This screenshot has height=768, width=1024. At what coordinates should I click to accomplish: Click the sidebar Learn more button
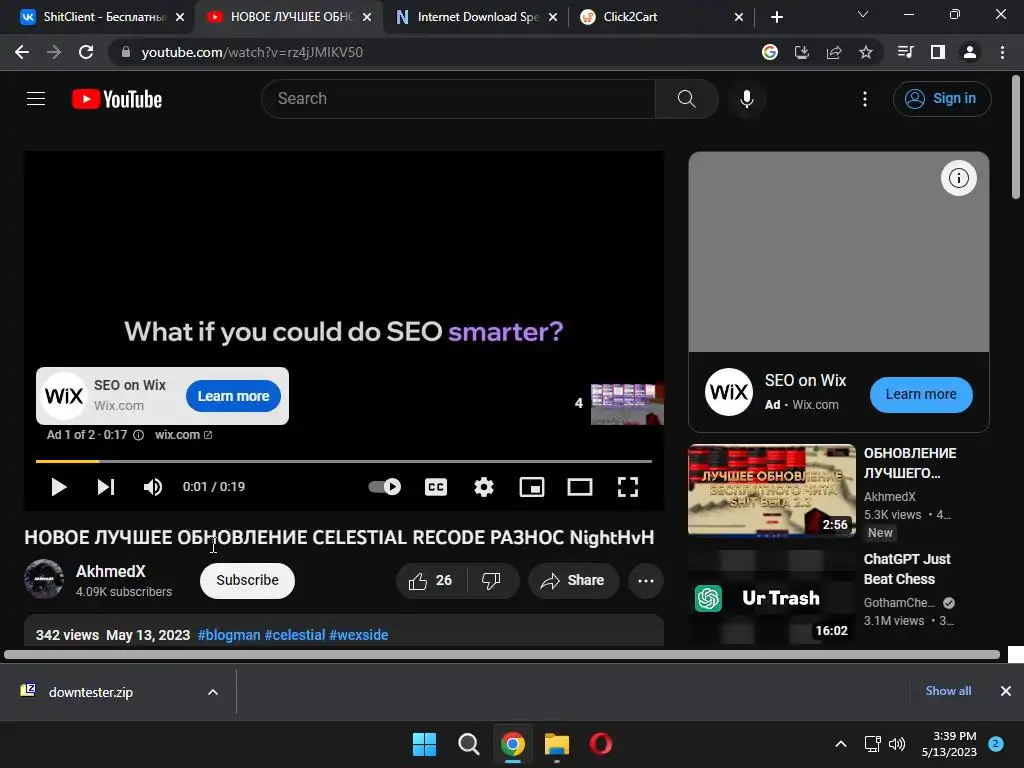click(921, 394)
